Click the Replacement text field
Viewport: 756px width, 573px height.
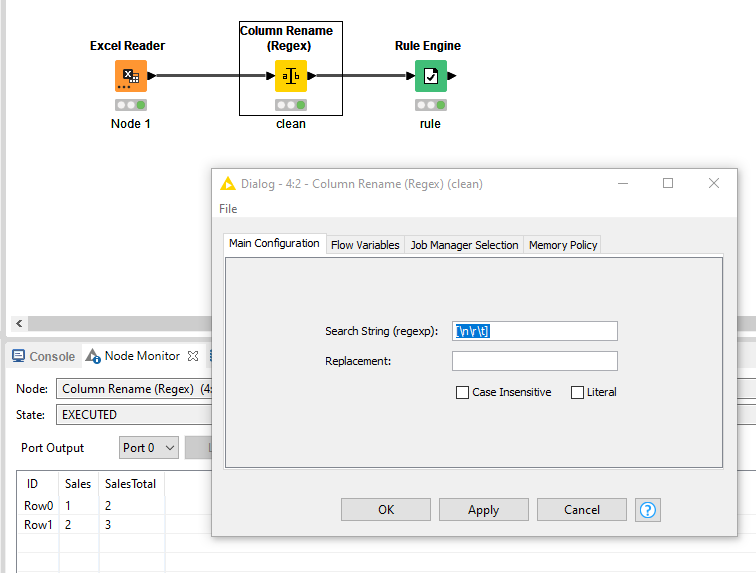click(x=534, y=361)
